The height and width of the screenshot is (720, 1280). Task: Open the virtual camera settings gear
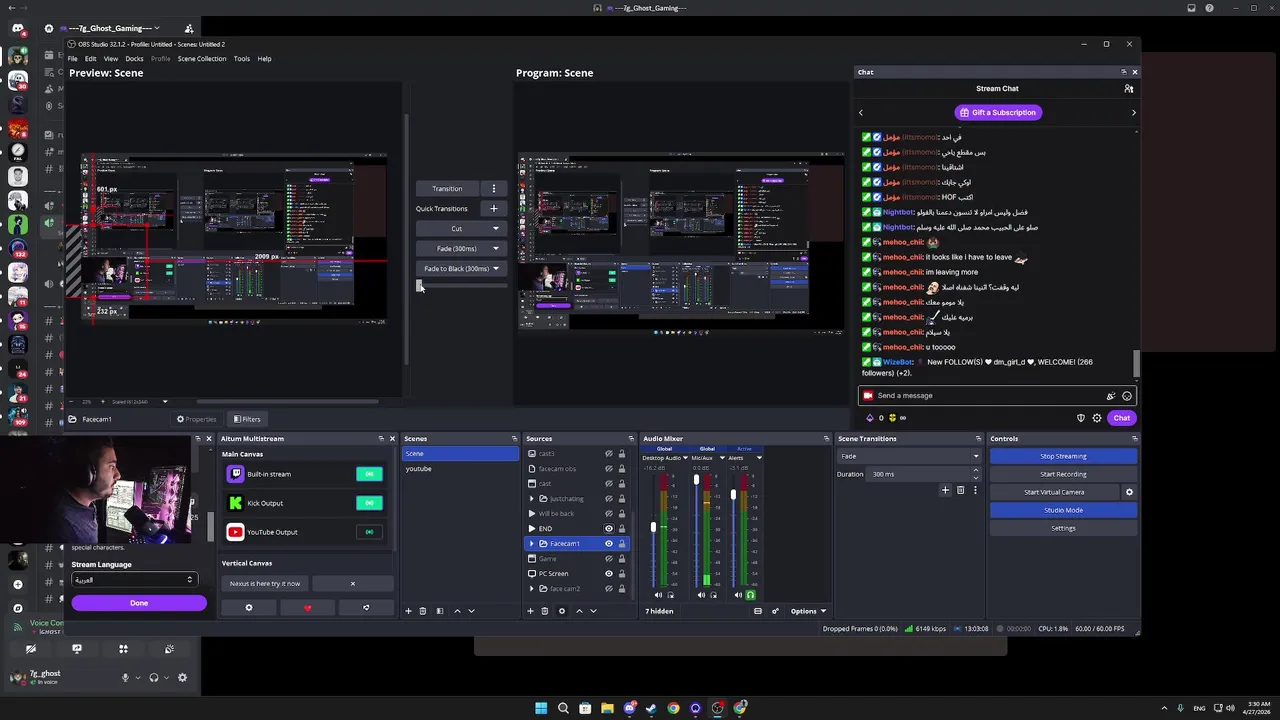tap(1129, 492)
